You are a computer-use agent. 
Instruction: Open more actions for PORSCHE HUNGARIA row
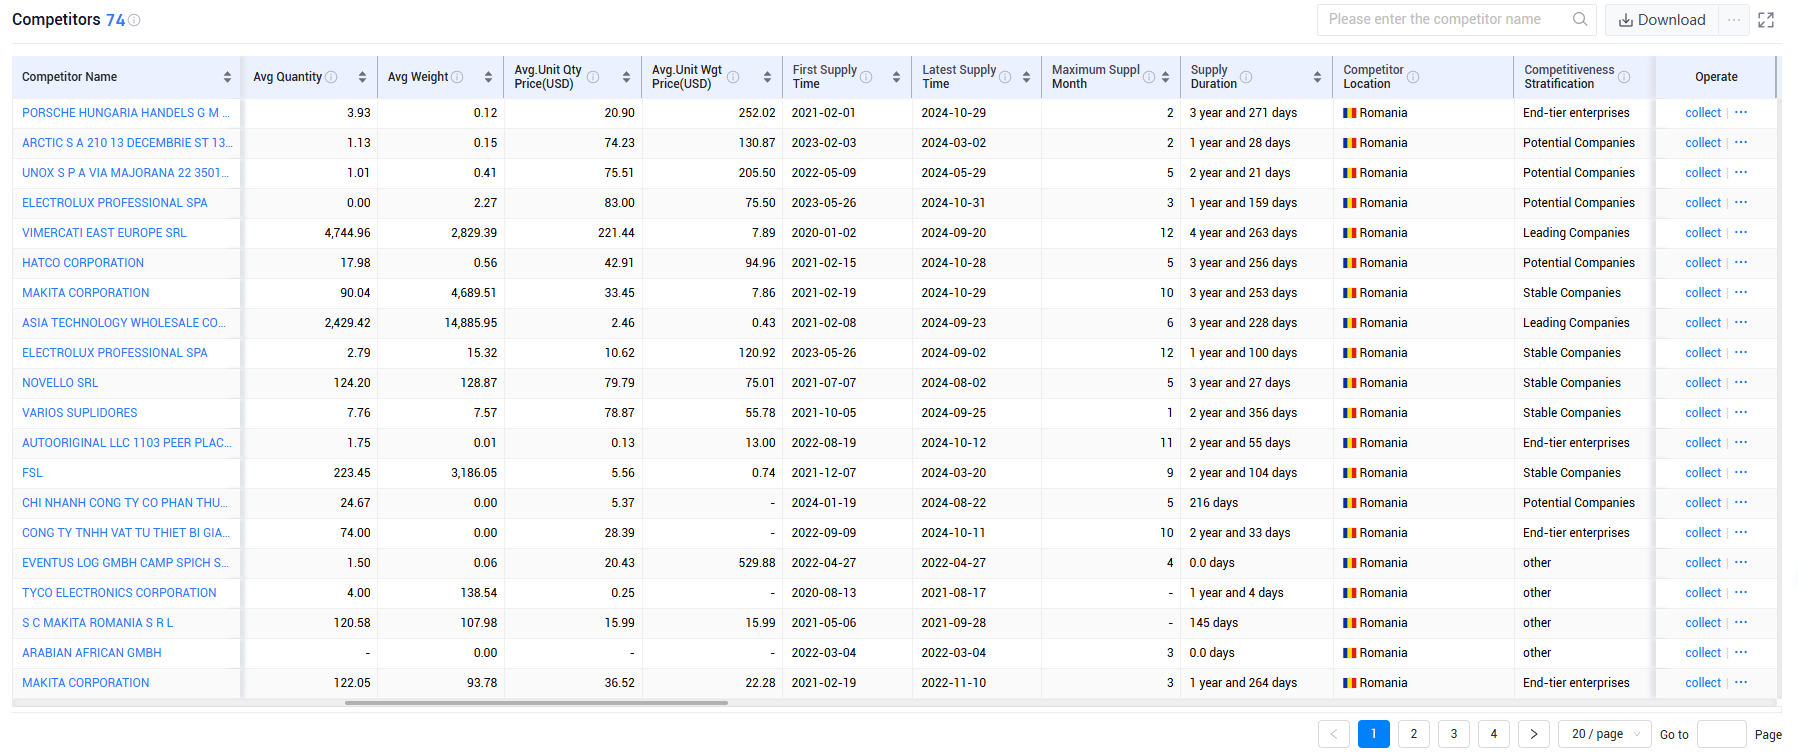click(1741, 112)
